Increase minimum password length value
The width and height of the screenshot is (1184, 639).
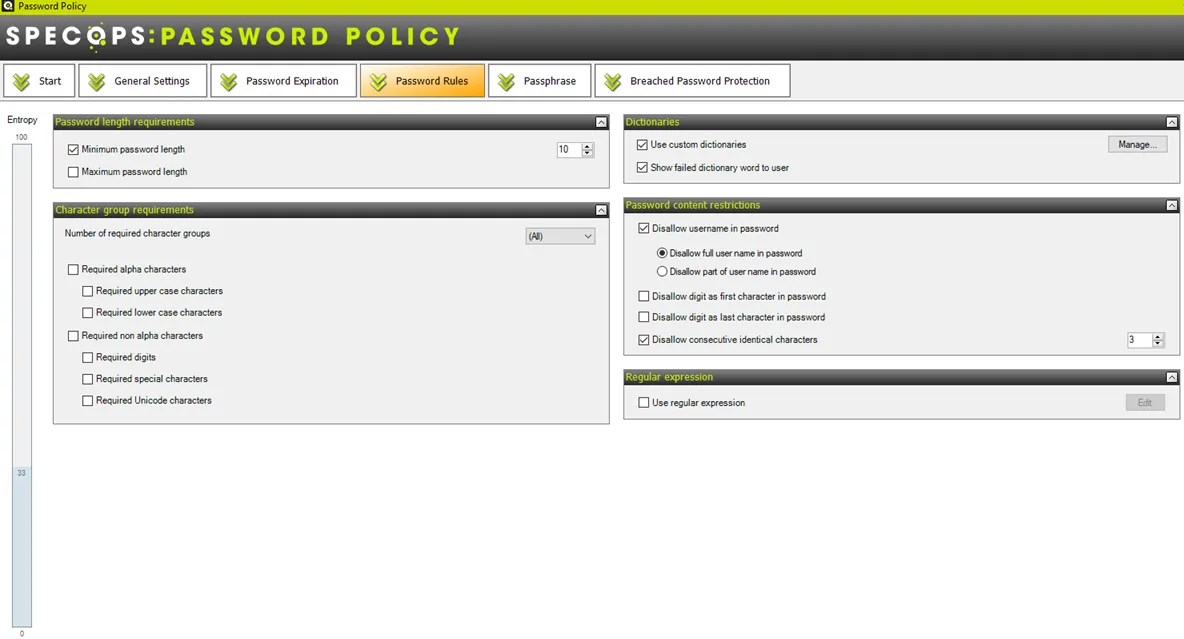(587, 146)
